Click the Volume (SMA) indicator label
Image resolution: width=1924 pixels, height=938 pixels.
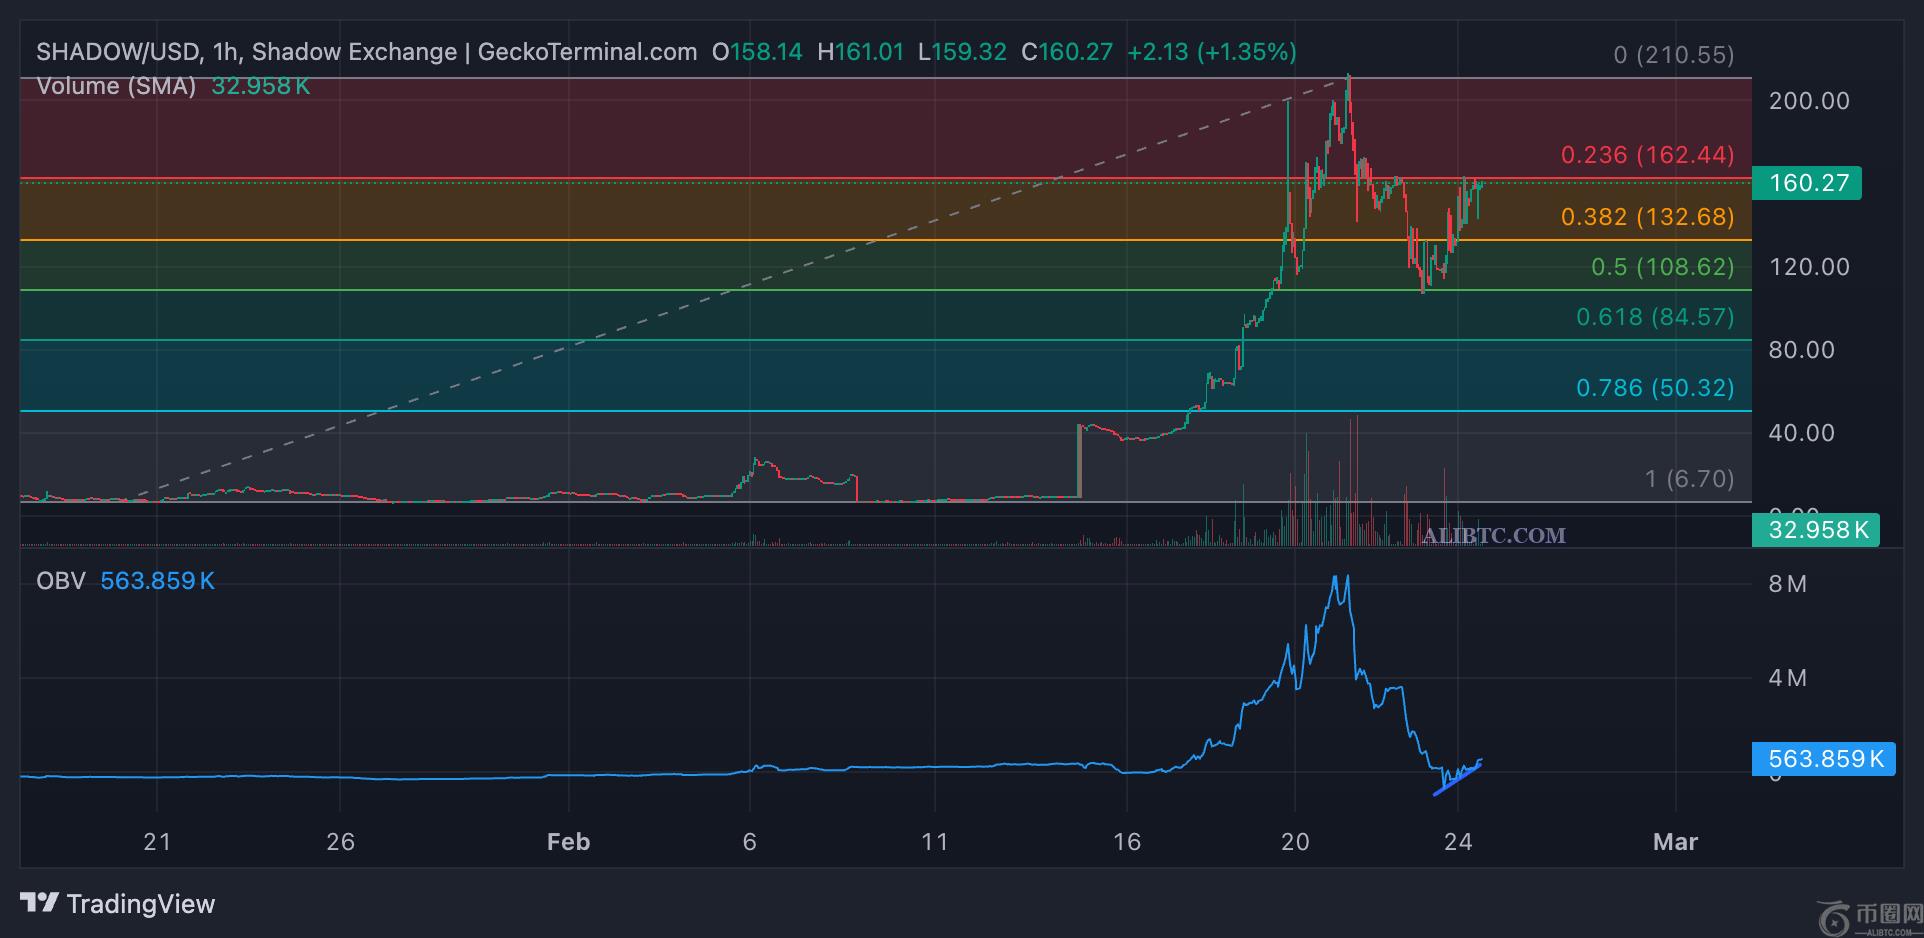[116, 86]
